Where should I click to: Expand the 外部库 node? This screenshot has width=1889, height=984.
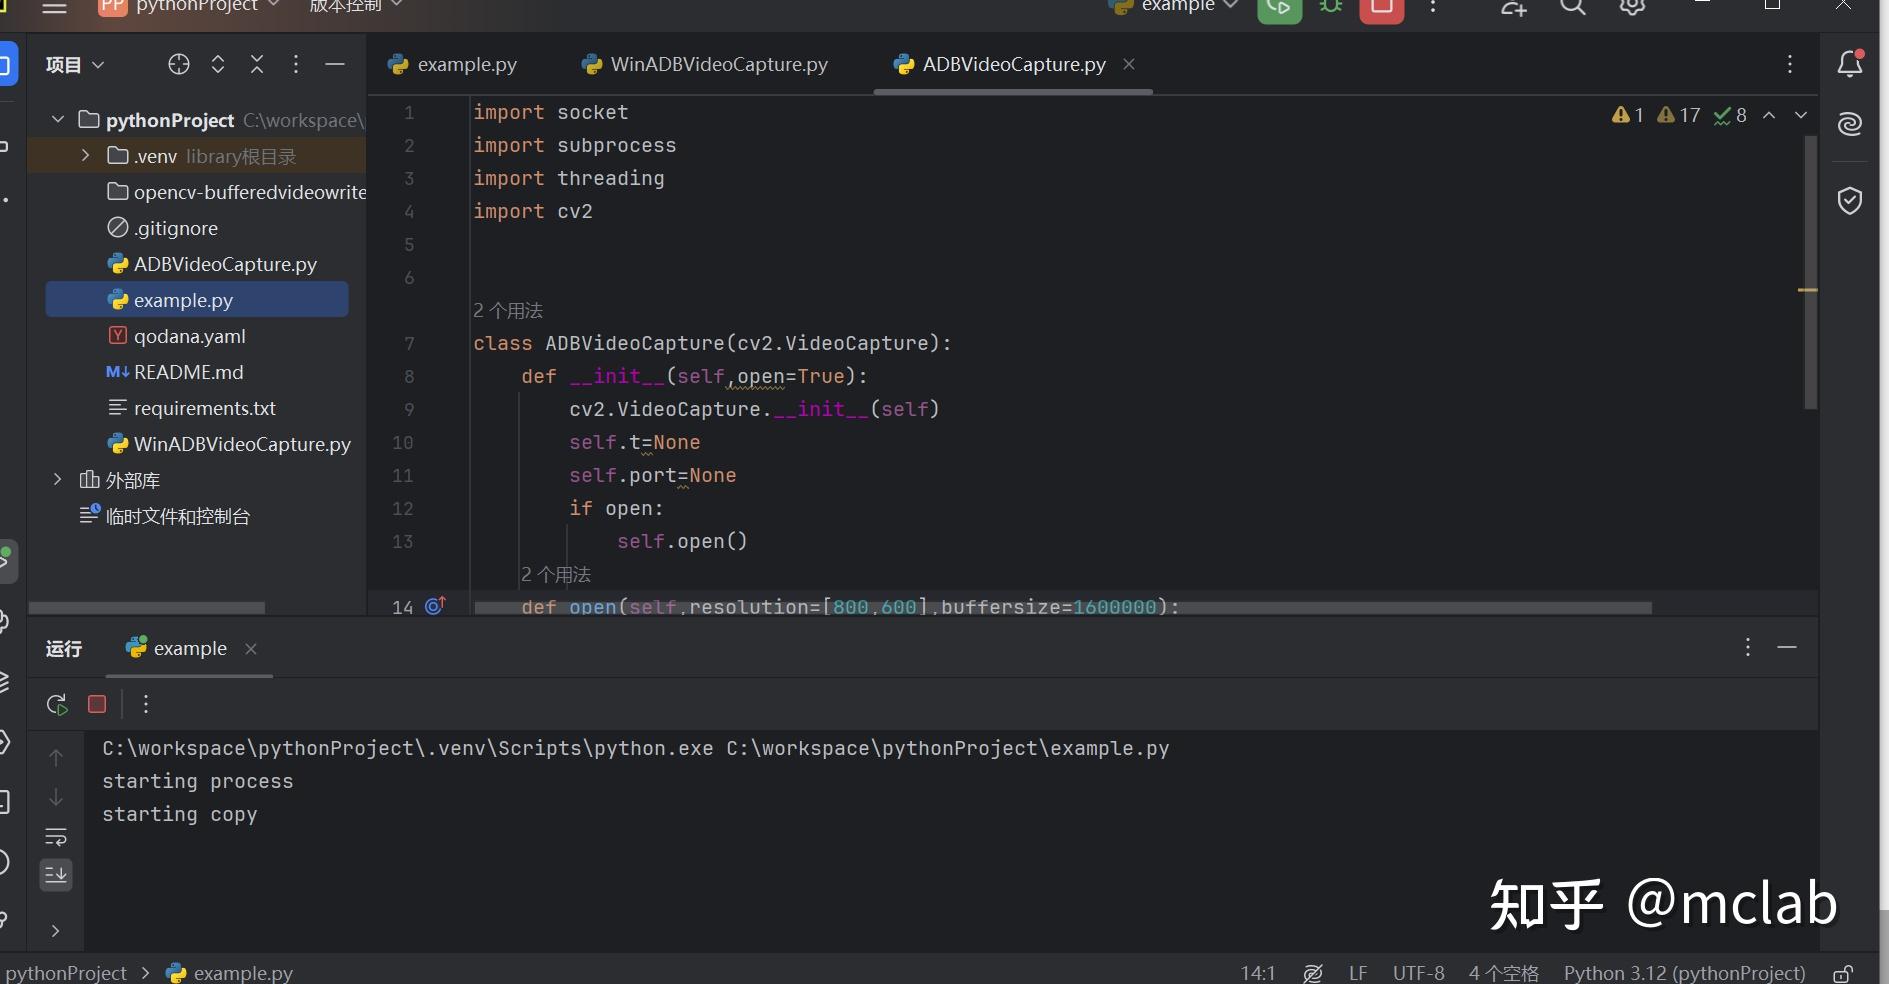coord(57,480)
